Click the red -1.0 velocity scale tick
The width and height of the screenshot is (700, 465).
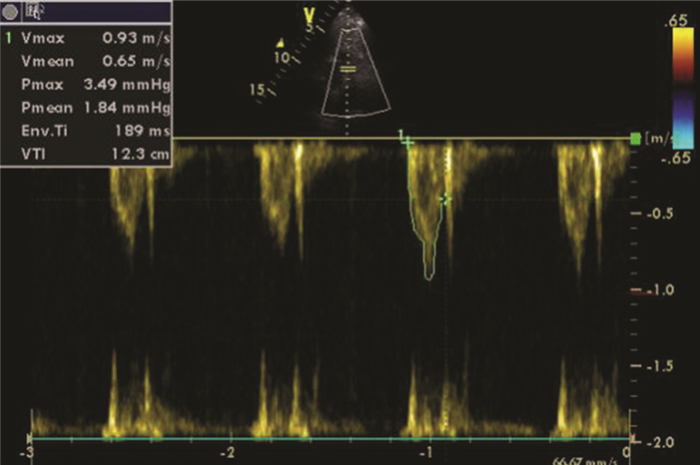point(640,290)
